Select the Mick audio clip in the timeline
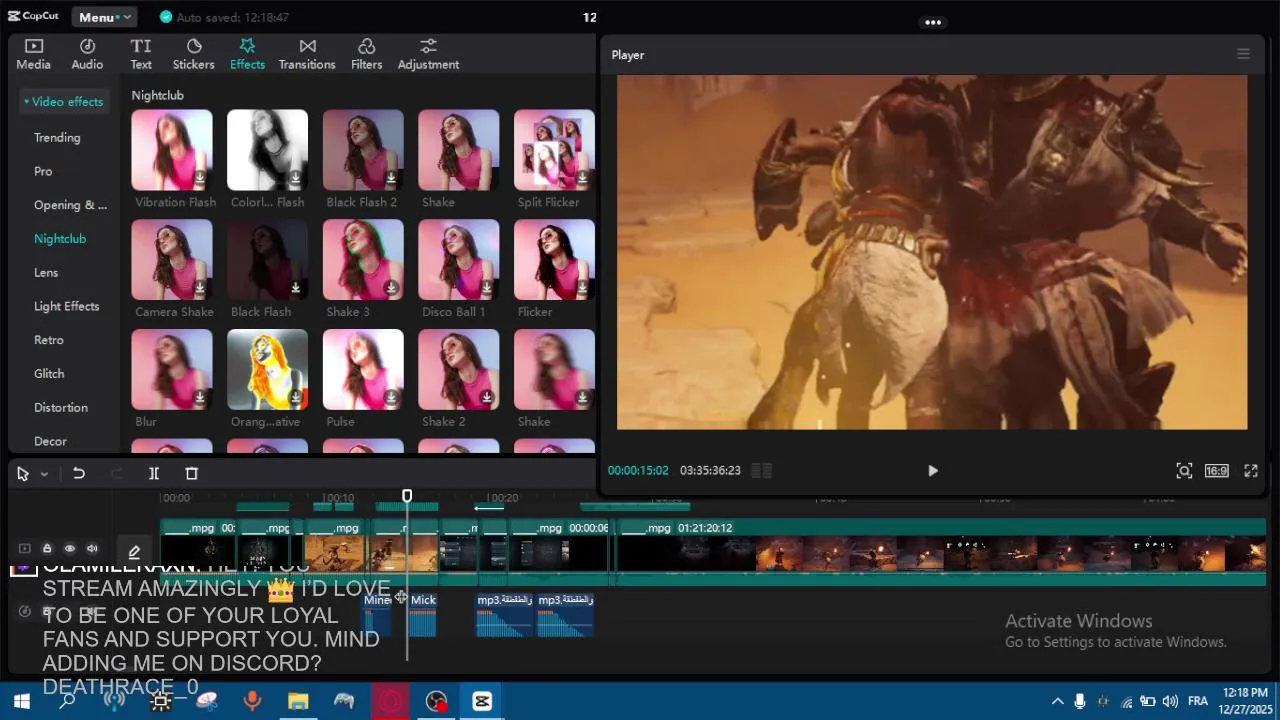 (x=422, y=614)
